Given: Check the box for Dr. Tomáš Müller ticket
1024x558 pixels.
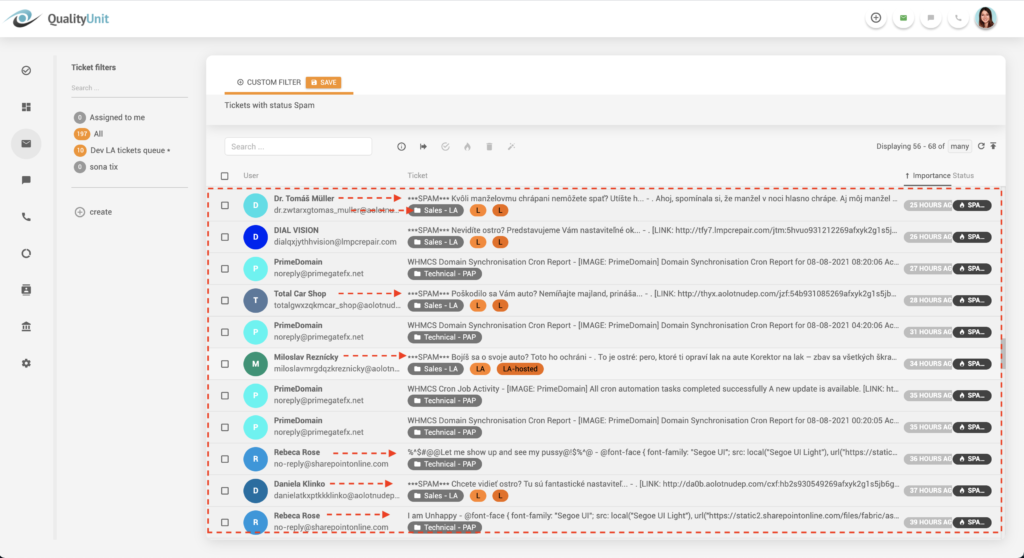Looking at the screenshot, I should click(224, 205).
